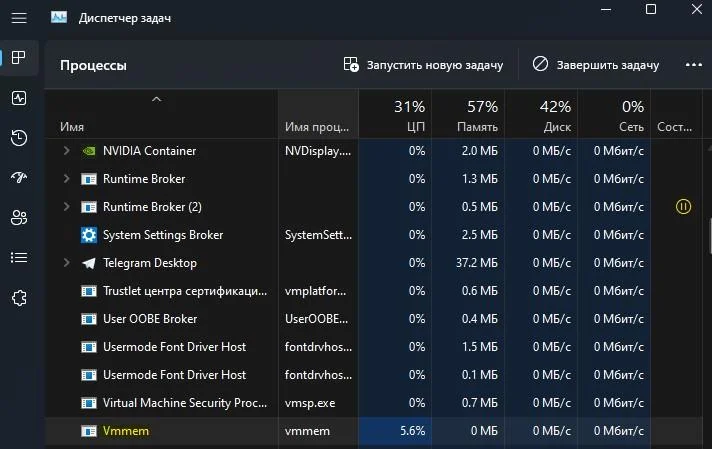The image size is (712, 449).
Task: Click the Virtual Machine Security Proc icon
Action: pyautogui.click(x=89, y=403)
